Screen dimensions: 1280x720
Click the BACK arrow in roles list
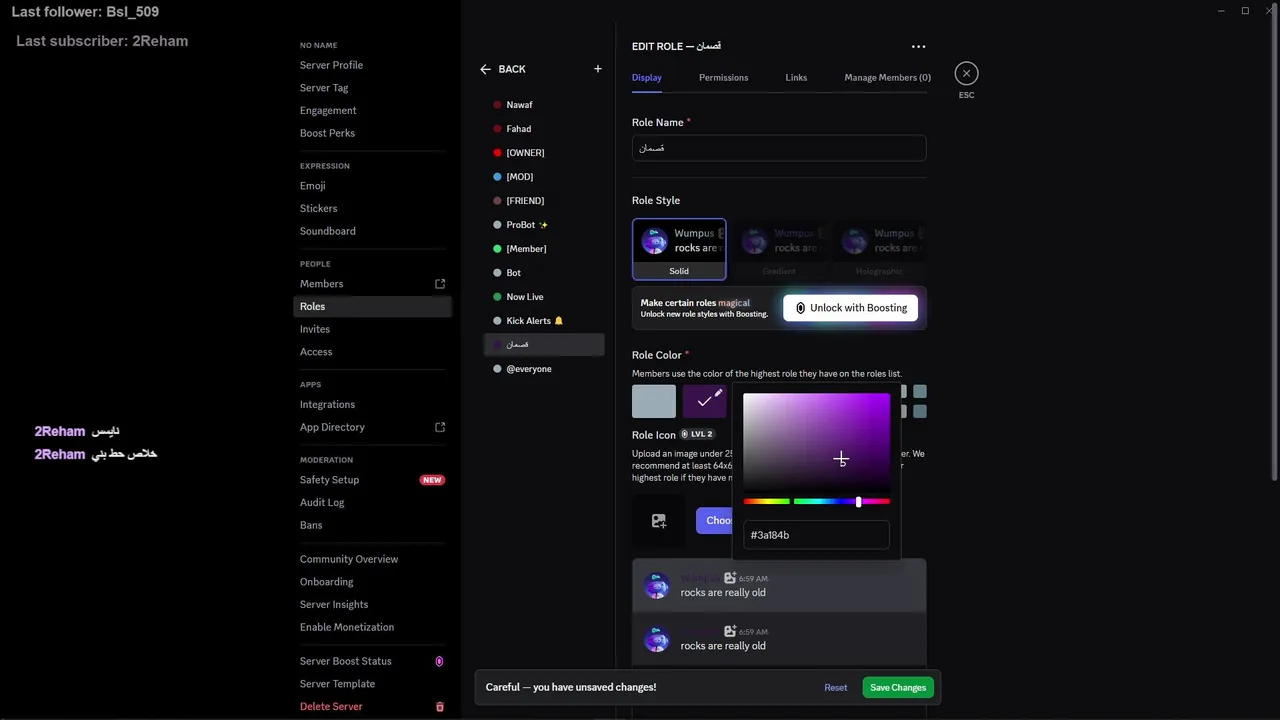point(485,69)
